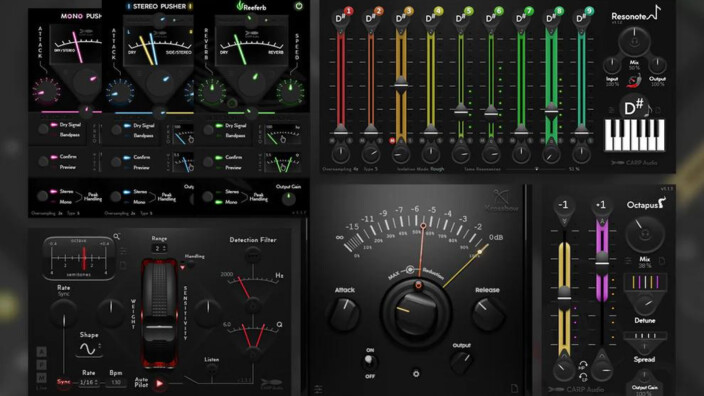This screenshot has height=396, width=704.
Task: Click Resonote band 6 D# note head
Action: click(491, 18)
